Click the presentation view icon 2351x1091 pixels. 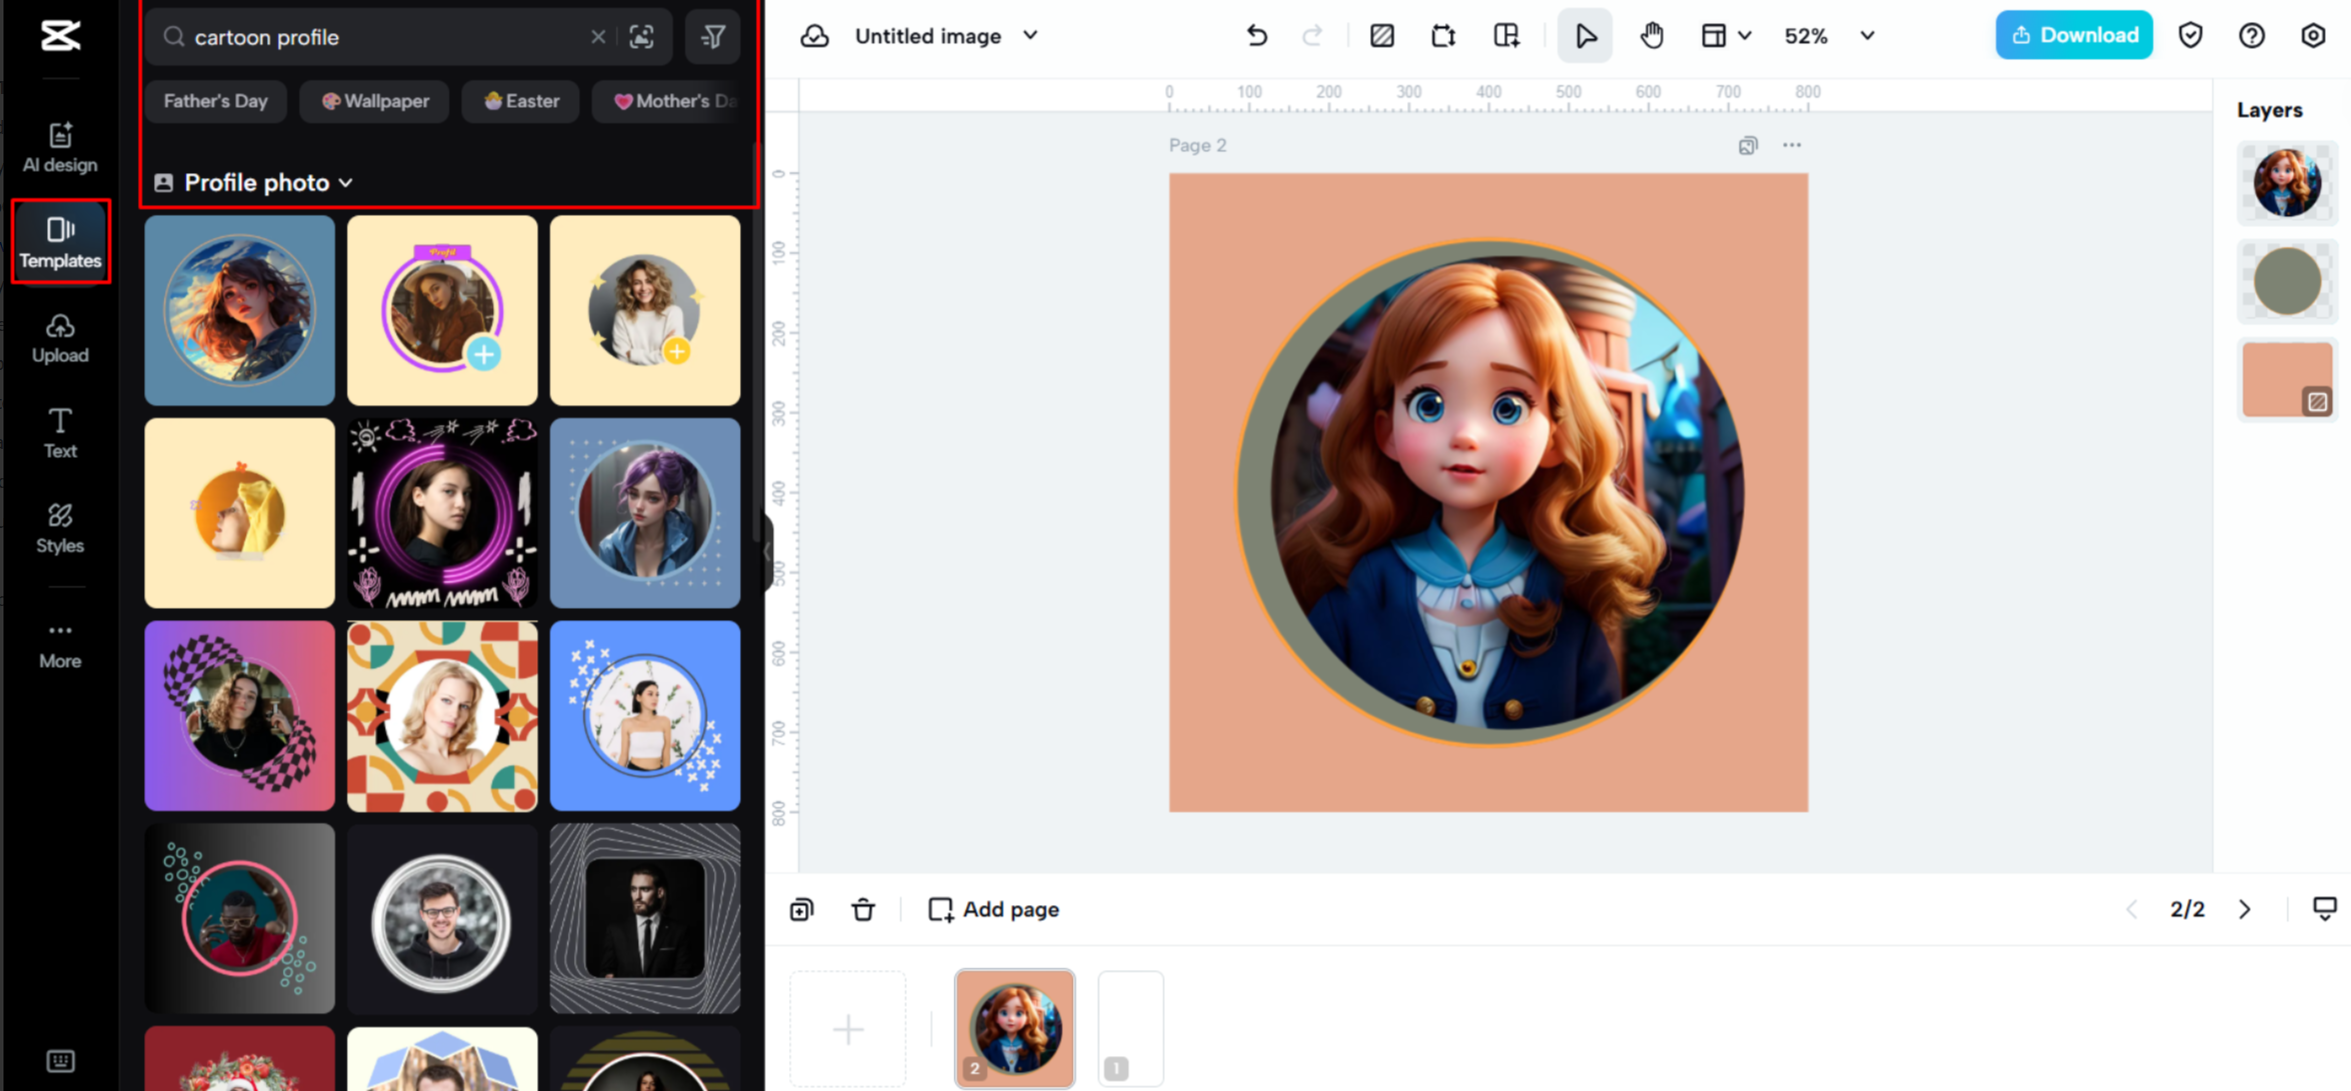coord(2325,909)
